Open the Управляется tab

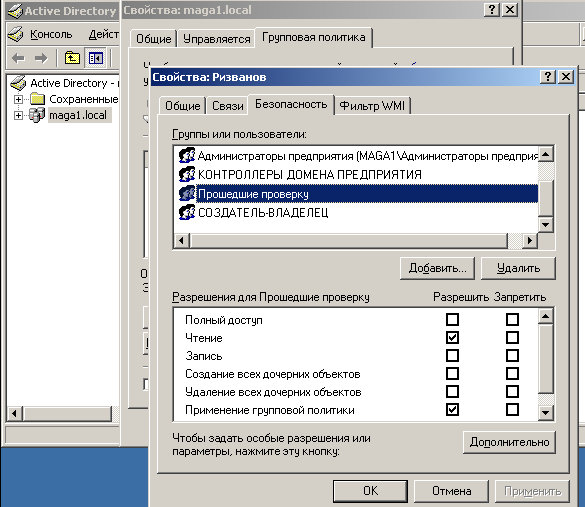216,39
